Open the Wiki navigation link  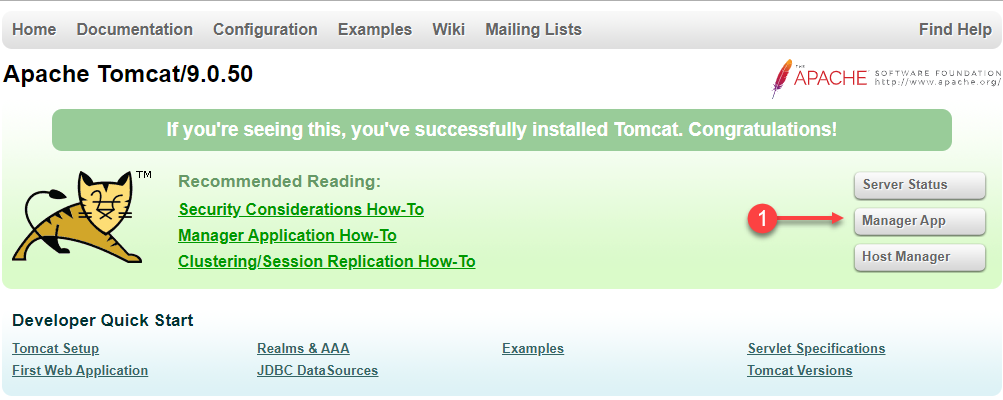coord(448,29)
